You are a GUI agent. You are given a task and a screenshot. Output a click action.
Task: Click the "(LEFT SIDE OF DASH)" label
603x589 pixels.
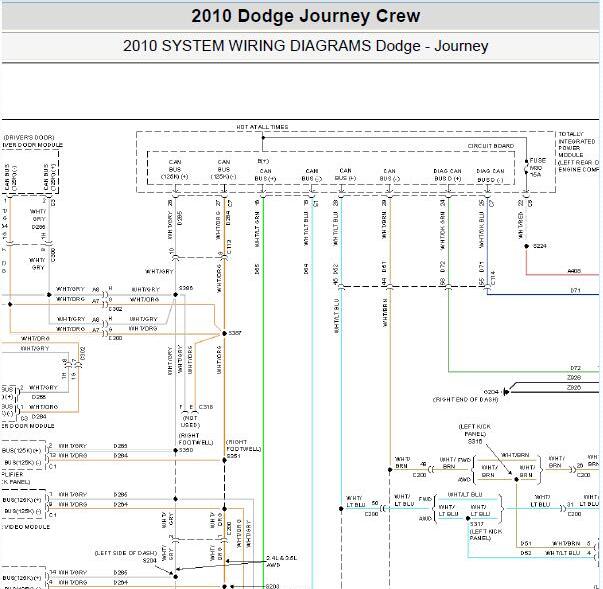126,553
